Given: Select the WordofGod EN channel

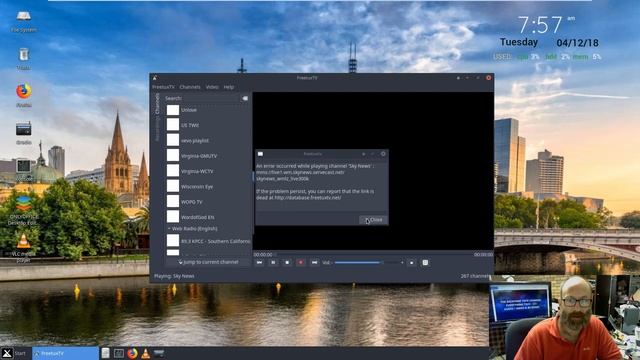Looking at the screenshot, I should pyautogui.click(x=208, y=217).
